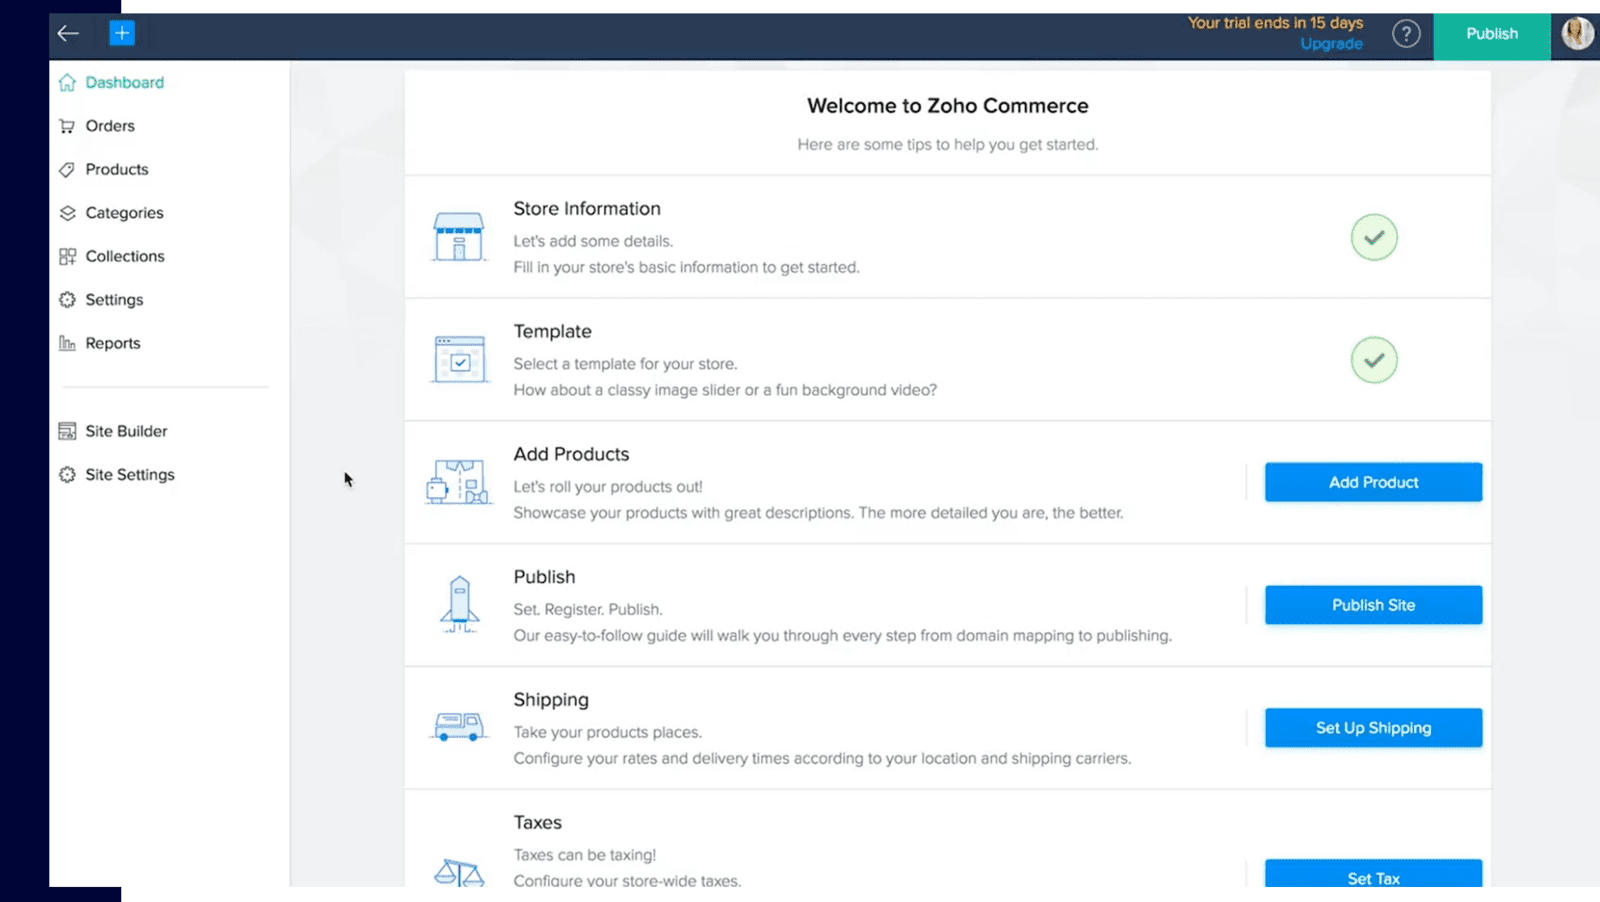Click the Shipping heading

(551, 700)
